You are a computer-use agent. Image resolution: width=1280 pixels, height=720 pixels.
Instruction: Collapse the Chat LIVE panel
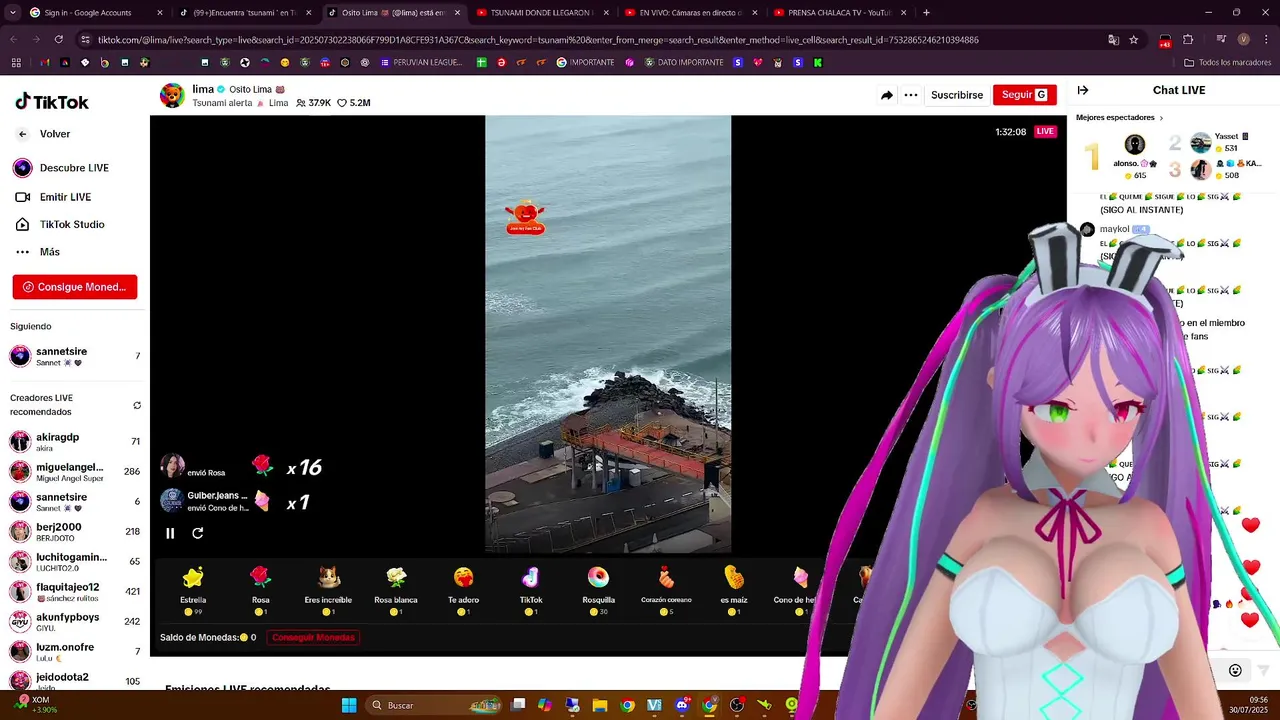click(1083, 90)
